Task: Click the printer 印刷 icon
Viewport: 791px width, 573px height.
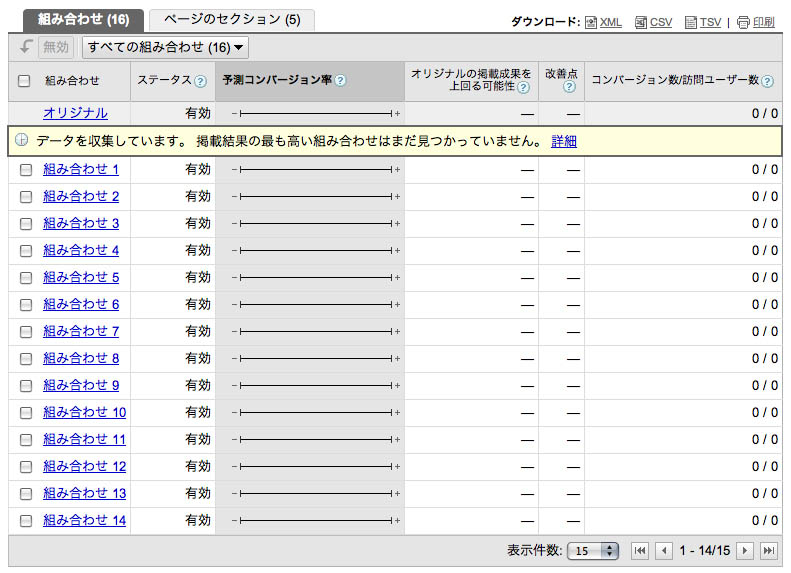Action: [x=743, y=22]
